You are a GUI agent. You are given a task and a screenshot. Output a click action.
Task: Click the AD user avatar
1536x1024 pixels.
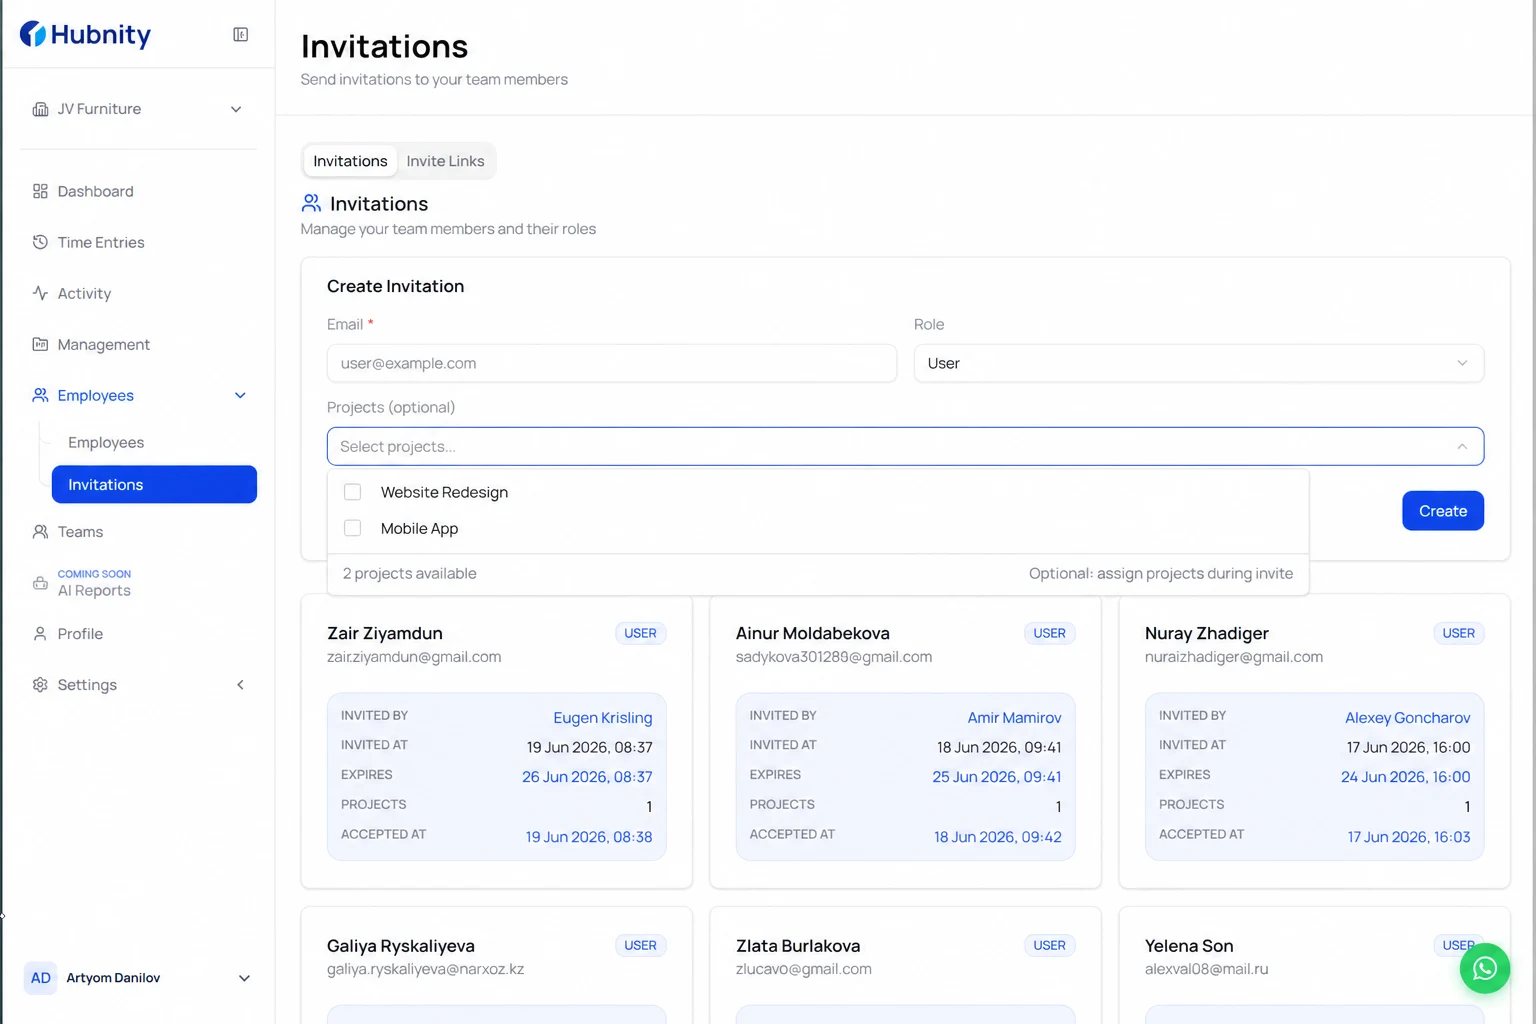coord(41,978)
